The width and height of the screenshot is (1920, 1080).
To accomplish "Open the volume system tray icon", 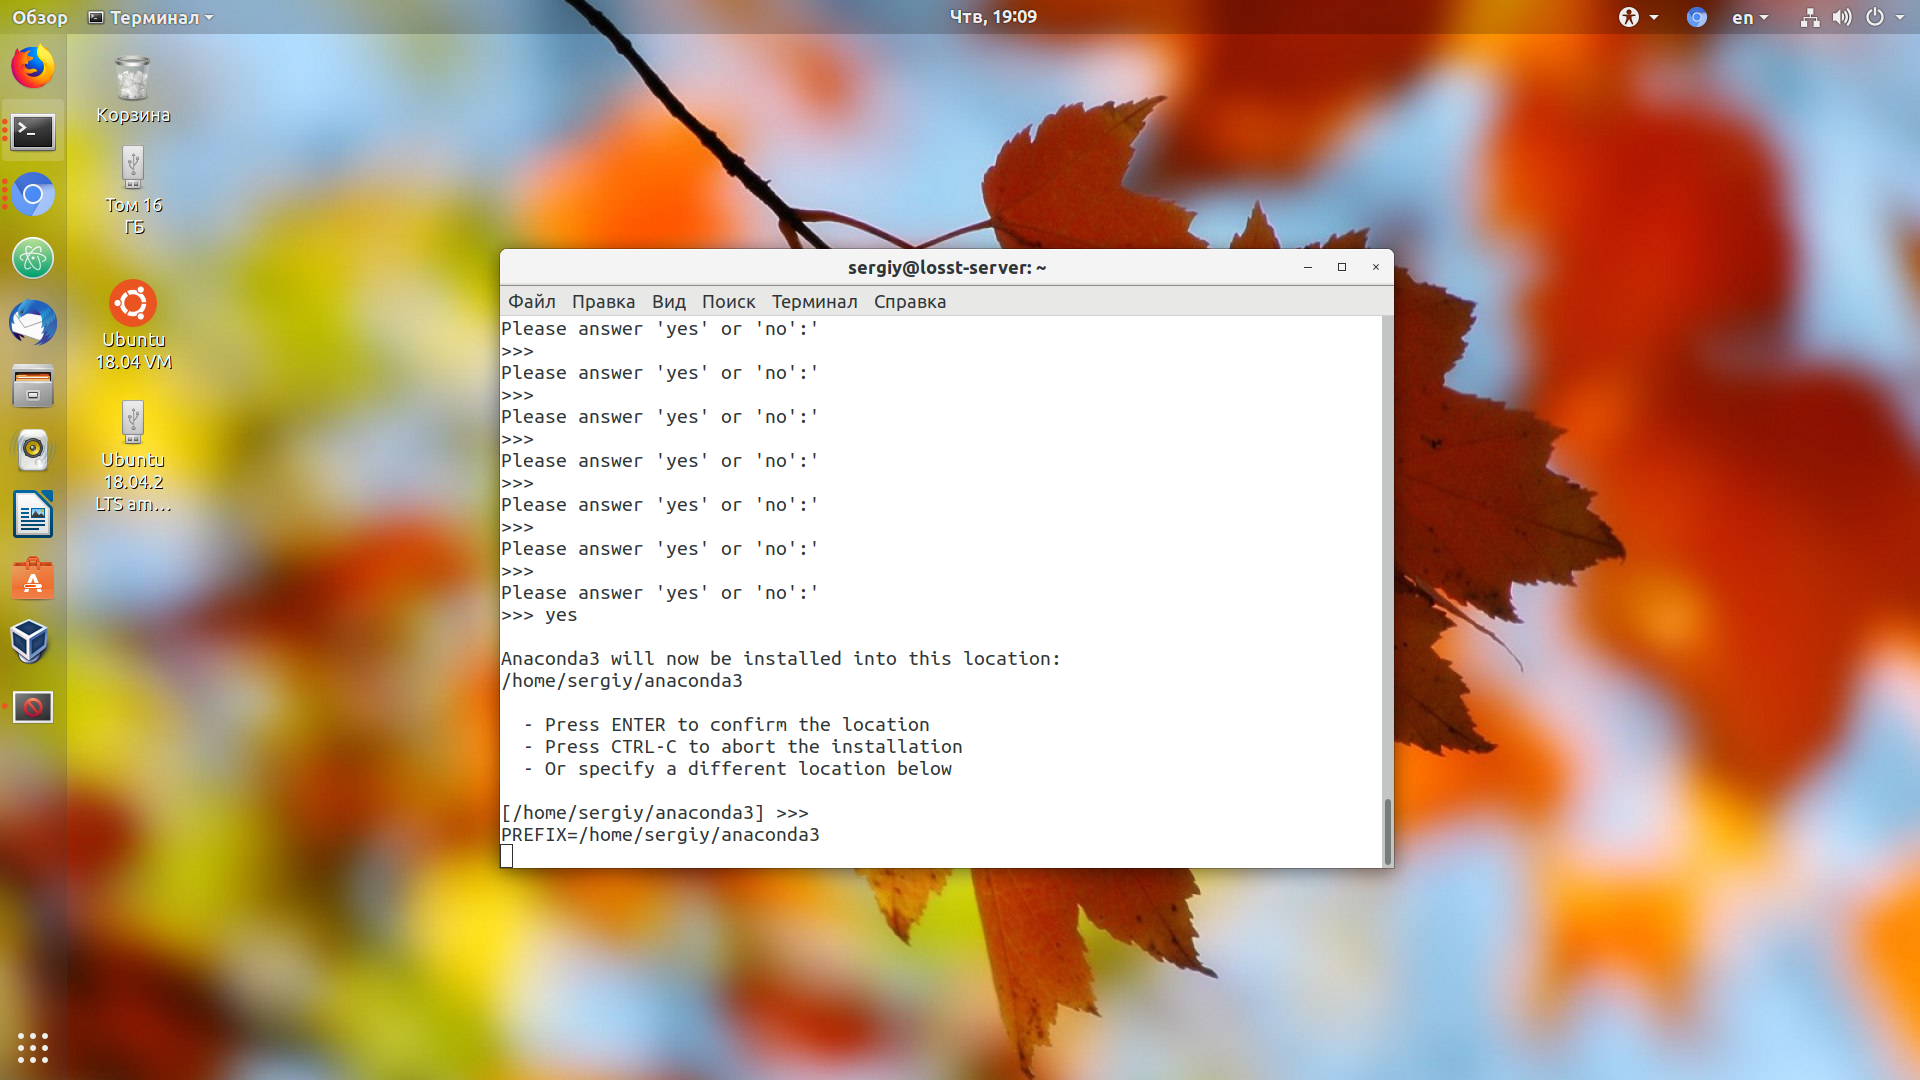I will click(1842, 17).
